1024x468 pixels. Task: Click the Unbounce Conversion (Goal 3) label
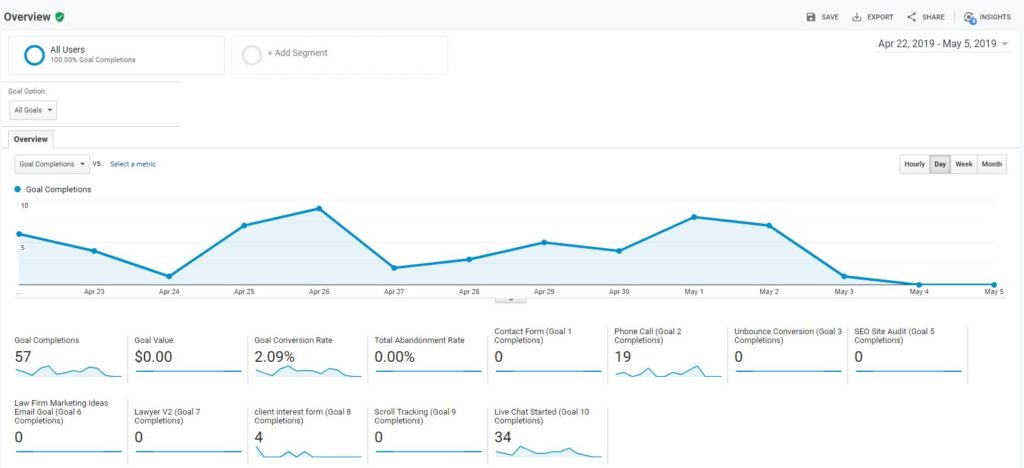click(788, 335)
